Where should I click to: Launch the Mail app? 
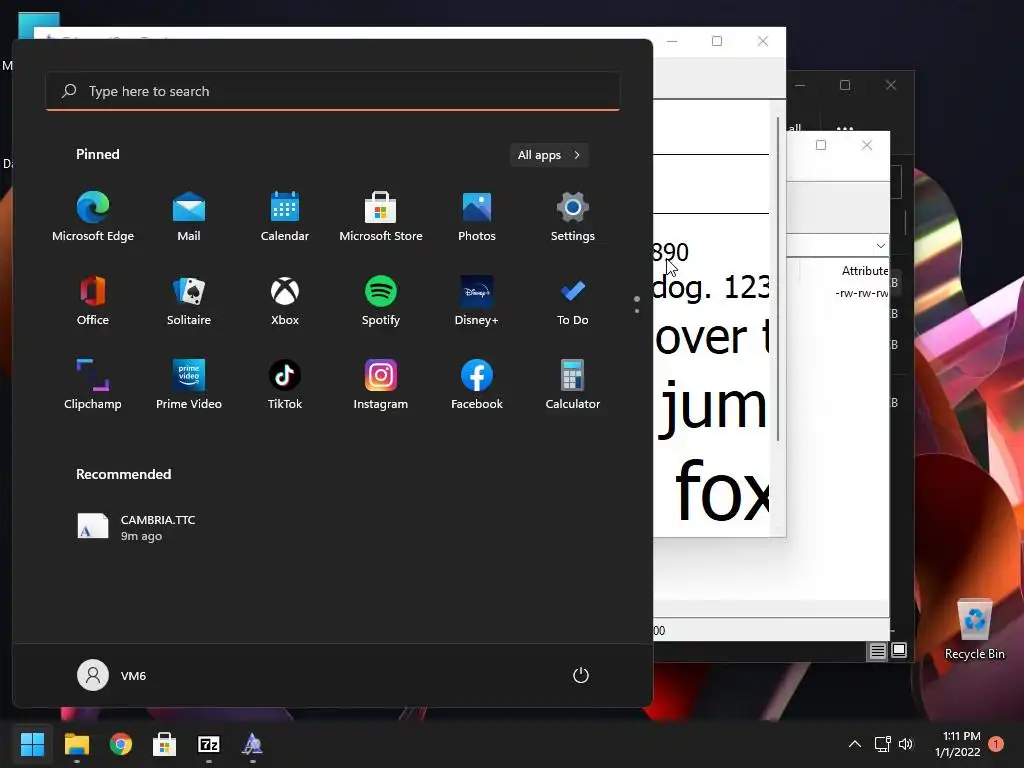point(189,216)
